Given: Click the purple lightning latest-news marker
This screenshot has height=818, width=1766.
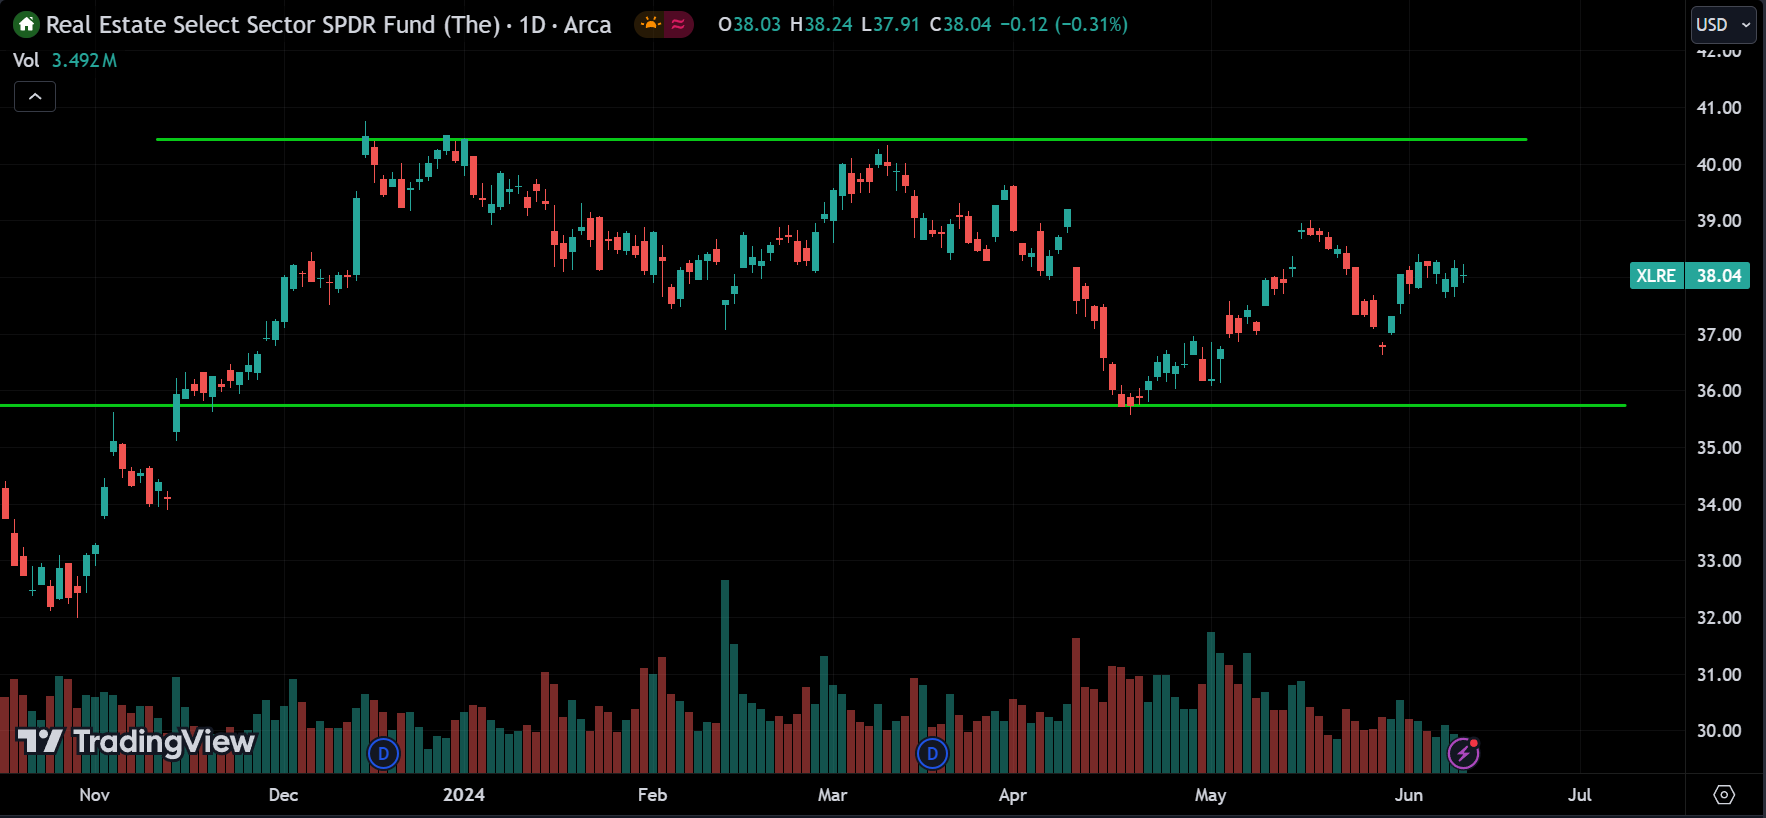Looking at the screenshot, I should (x=1464, y=753).
